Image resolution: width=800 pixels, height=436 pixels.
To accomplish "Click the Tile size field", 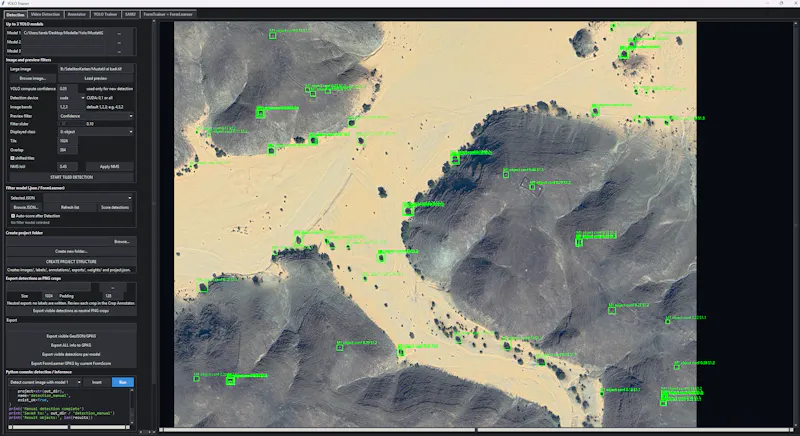I will click(x=67, y=141).
